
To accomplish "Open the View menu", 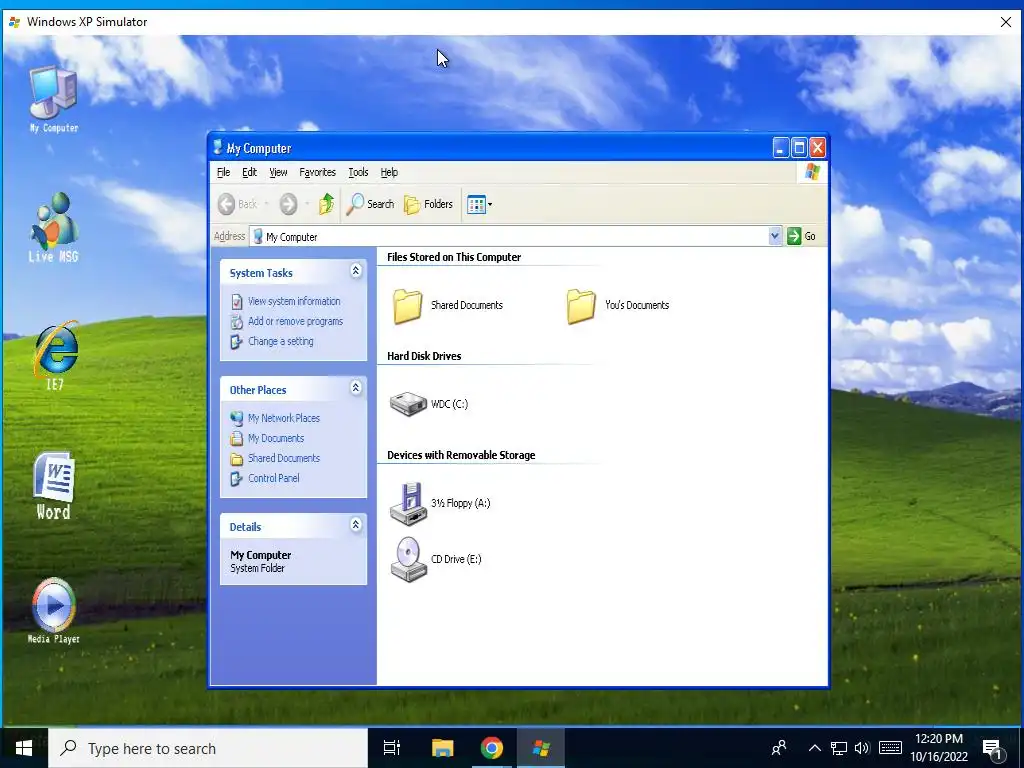I will point(278,172).
